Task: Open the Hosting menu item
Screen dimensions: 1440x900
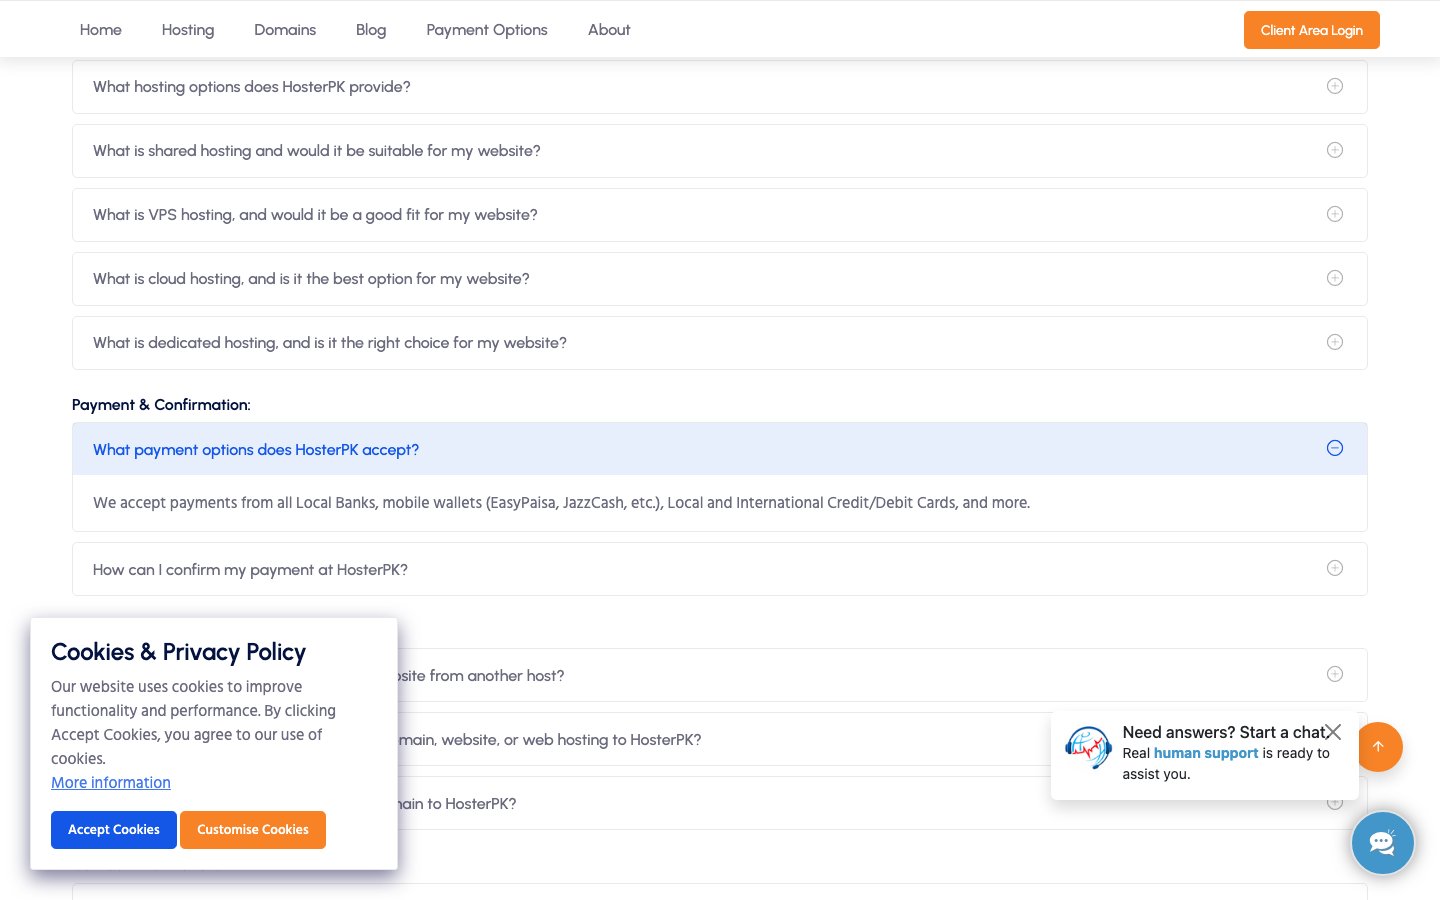Action: pos(188,30)
